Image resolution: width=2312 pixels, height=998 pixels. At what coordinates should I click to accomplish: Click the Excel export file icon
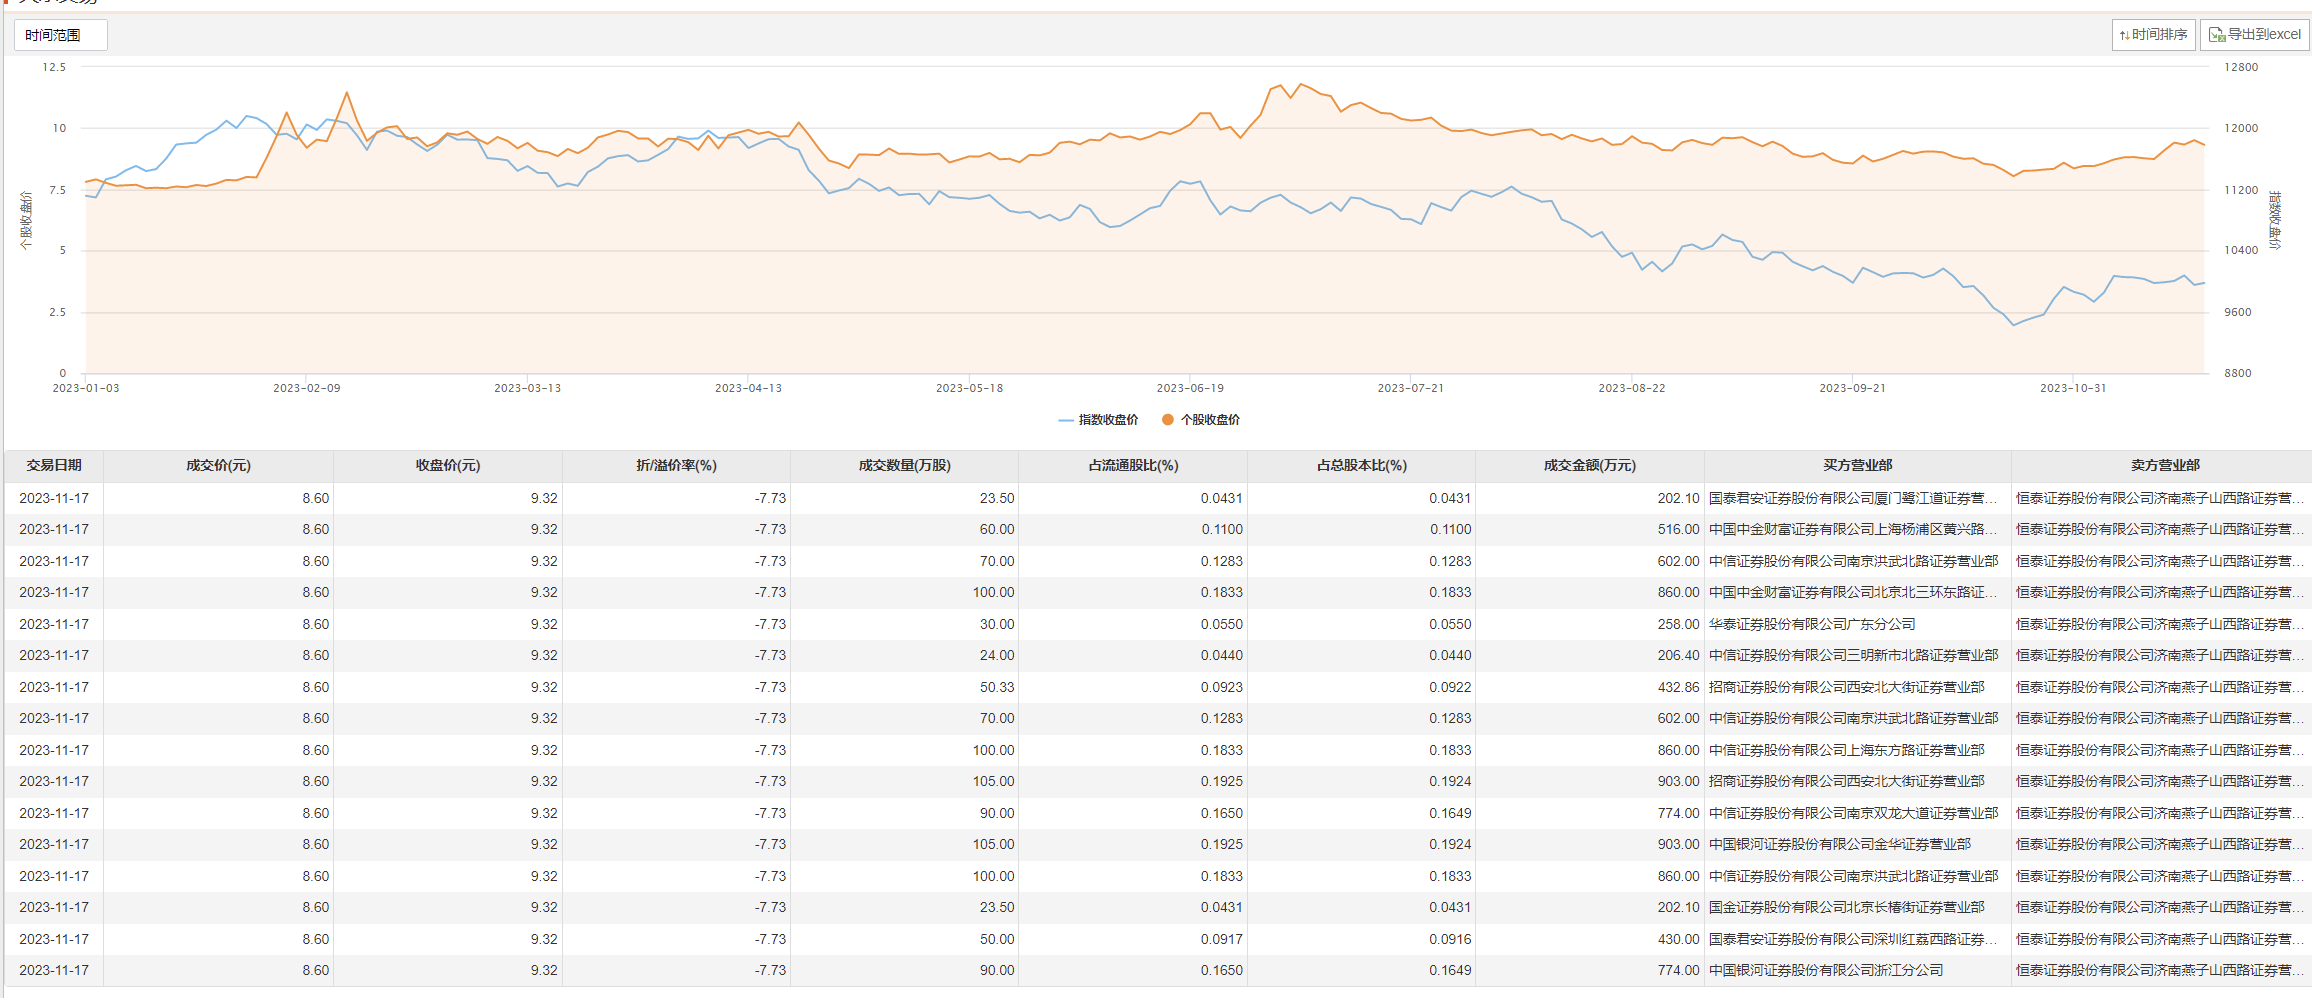pos(2217,35)
